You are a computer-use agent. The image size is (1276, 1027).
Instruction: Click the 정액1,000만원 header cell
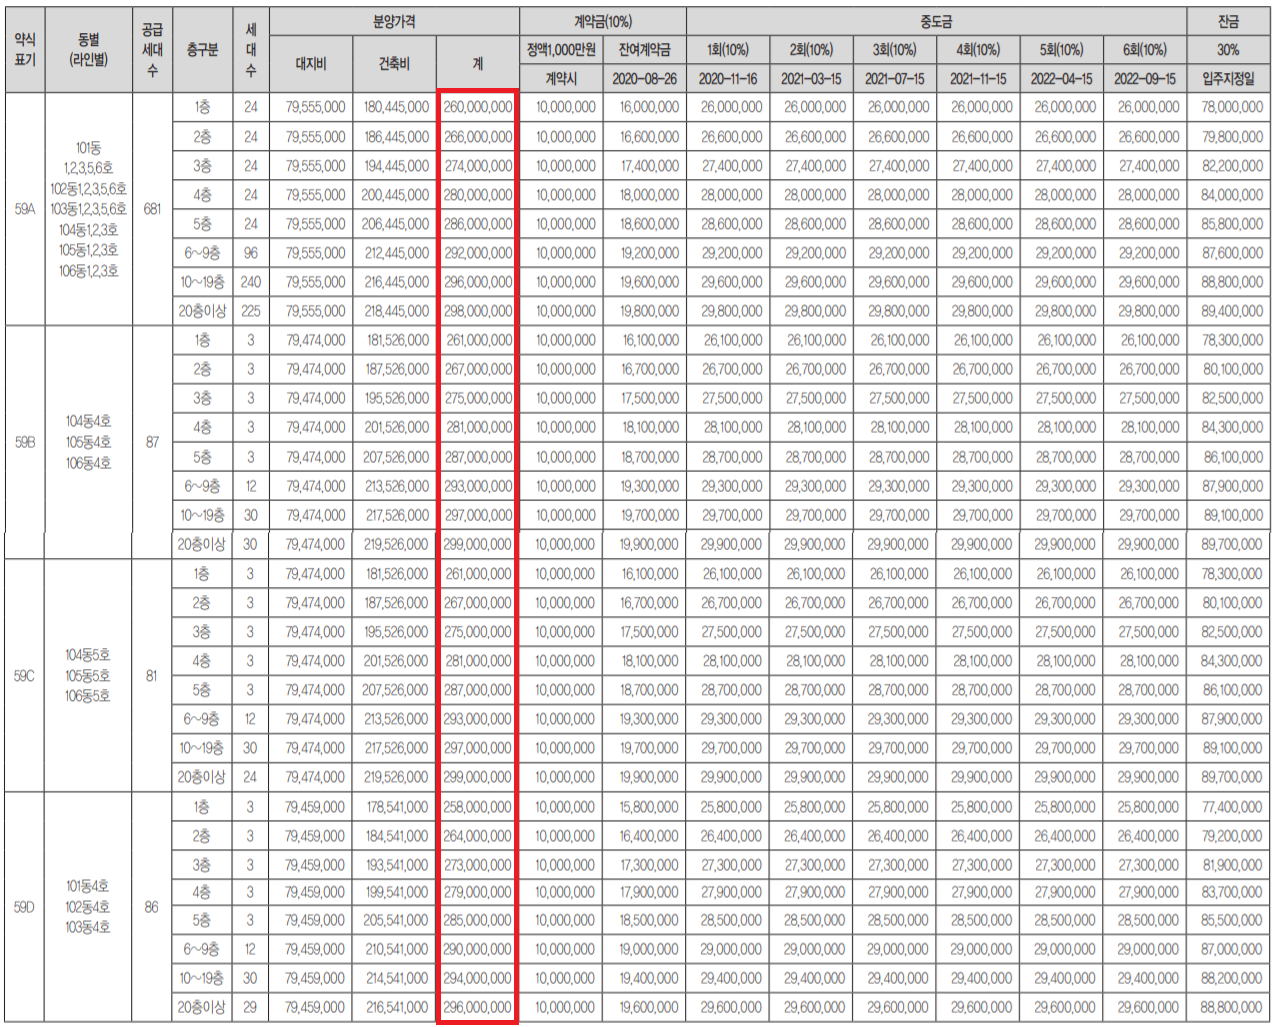click(x=562, y=49)
